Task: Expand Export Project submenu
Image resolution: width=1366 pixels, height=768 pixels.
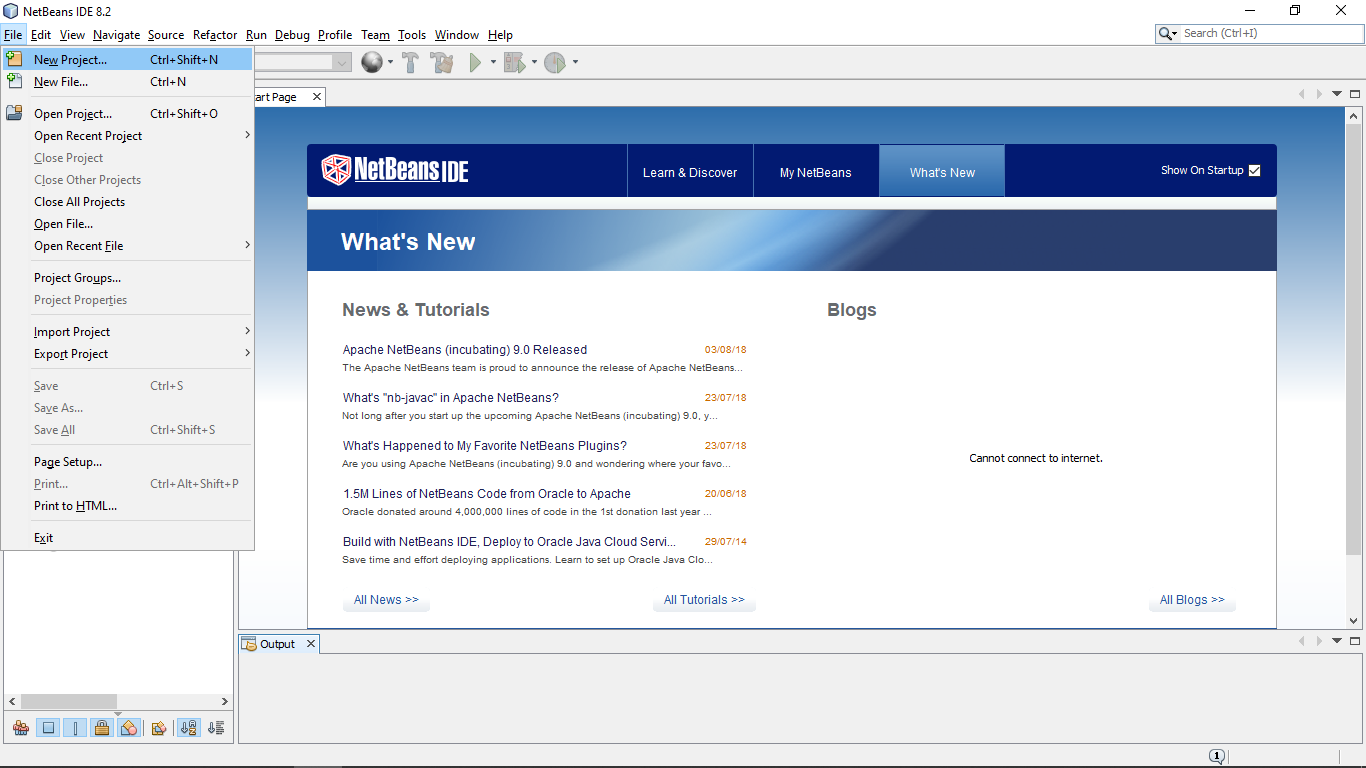Action: (x=128, y=354)
